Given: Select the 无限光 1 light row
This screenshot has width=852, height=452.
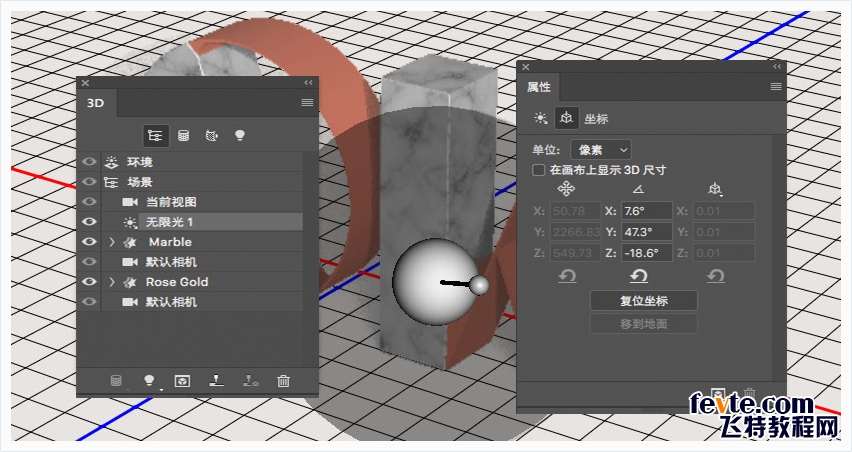Looking at the screenshot, I should click(x=202, y=222).
